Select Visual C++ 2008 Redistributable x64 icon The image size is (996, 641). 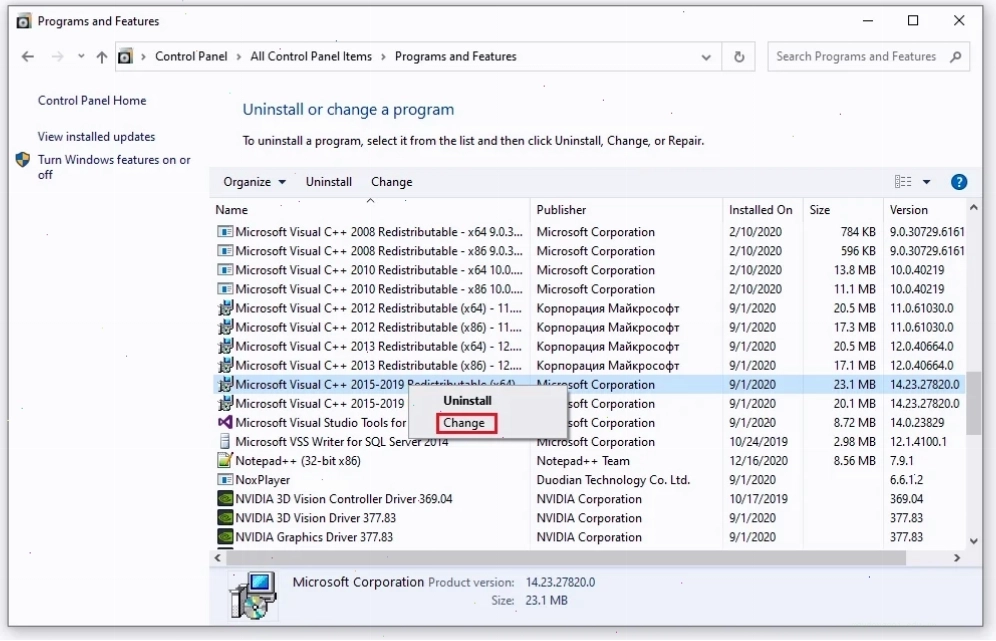(225, 232)
